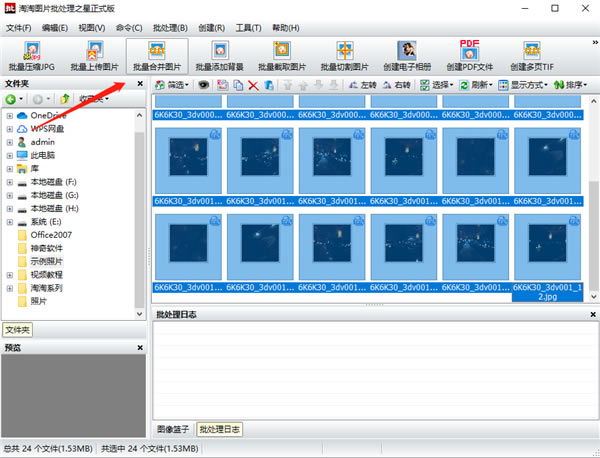Open the Office2007 folder
The image size is (600, 458).
coord(51,235)
